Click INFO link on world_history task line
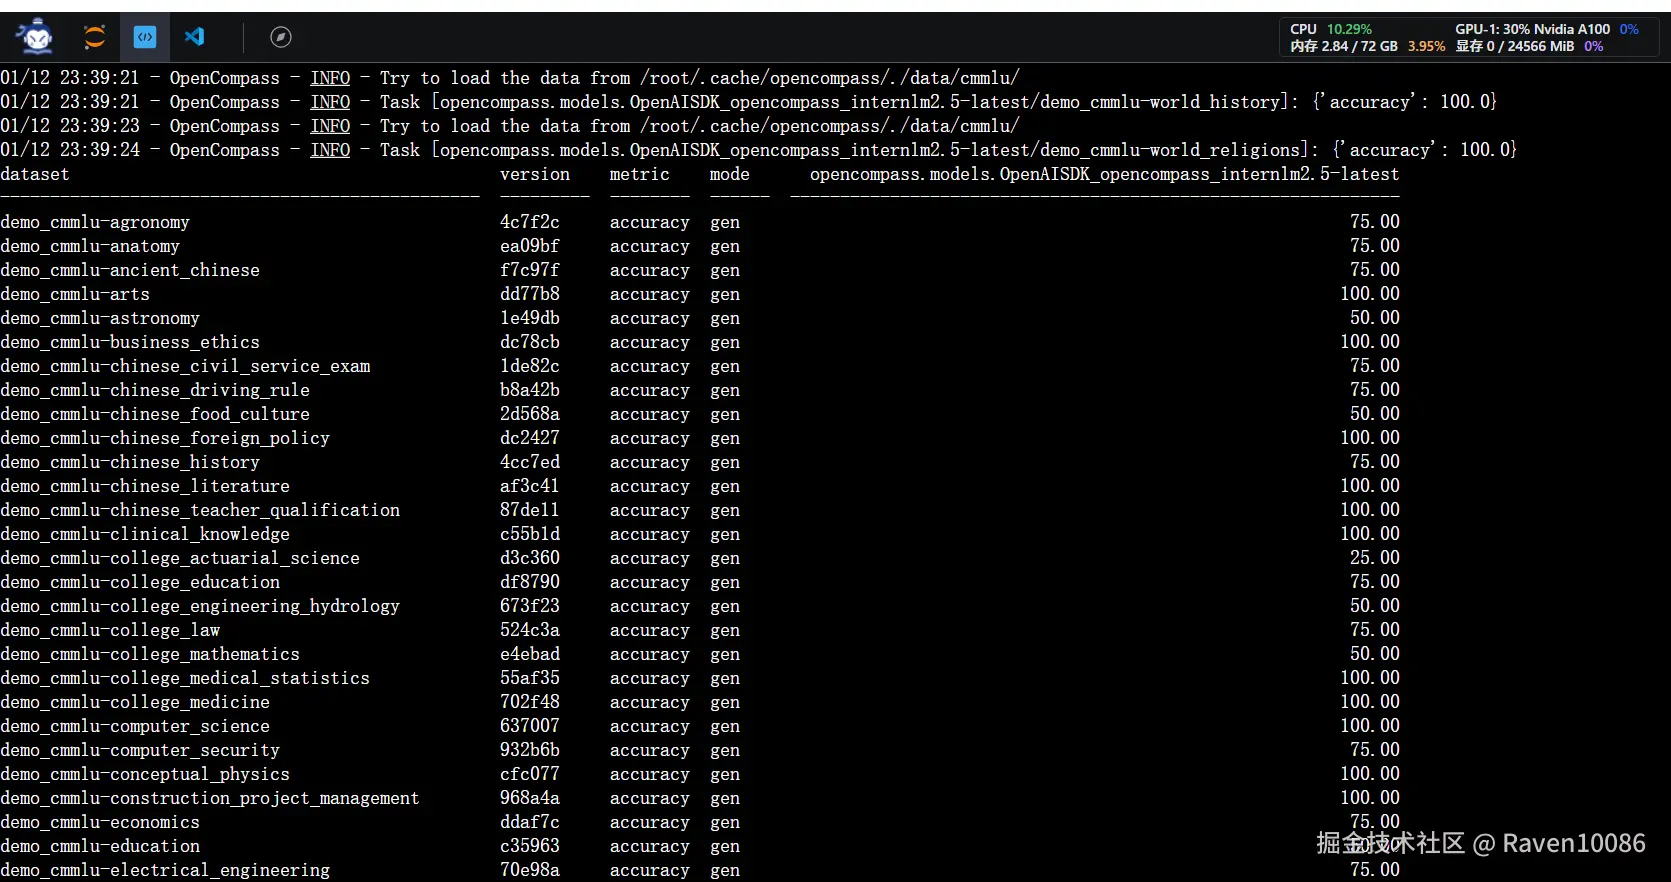 330,102
